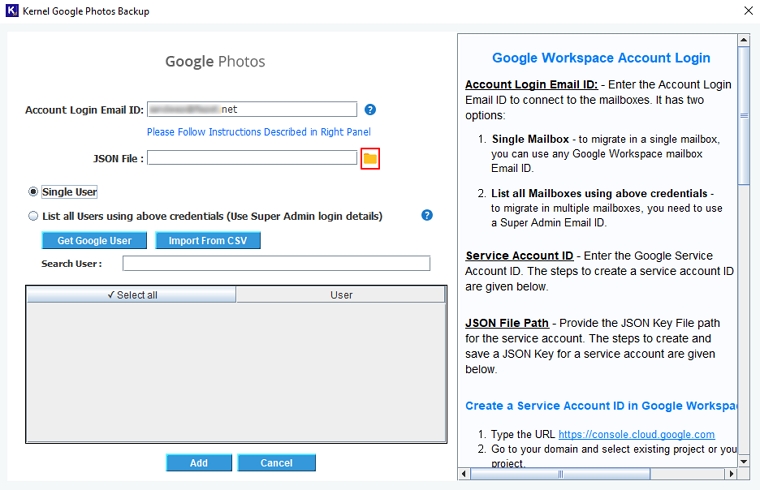This screenshot has width=760, height=490.
Task: Click the Get Google User button
Action: [95, 240]
